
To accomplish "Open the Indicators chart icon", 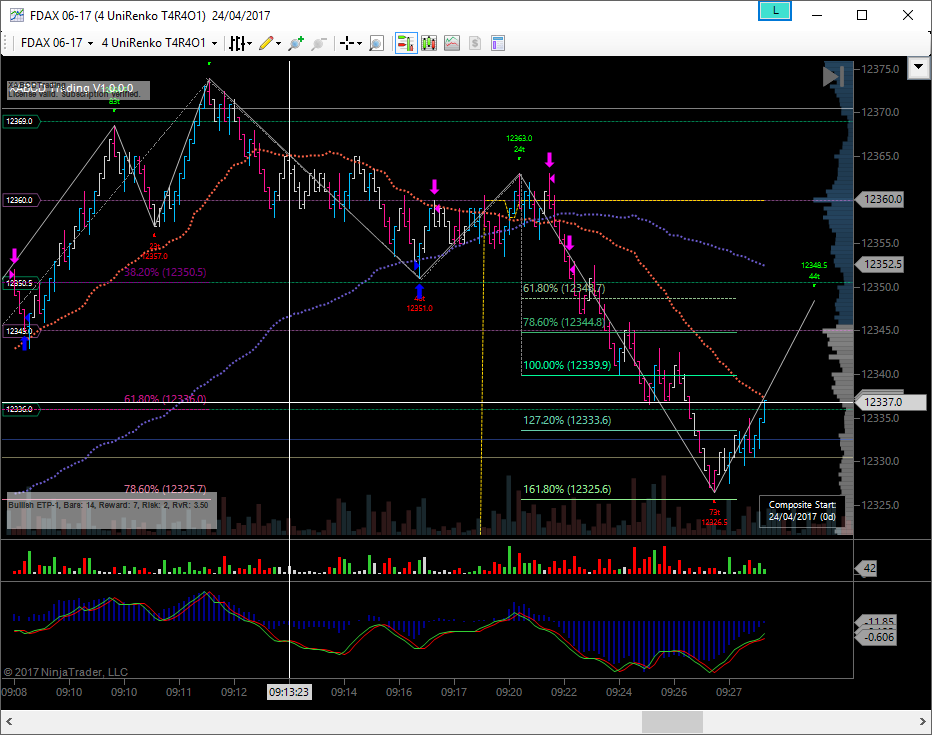I will point(452,43).
